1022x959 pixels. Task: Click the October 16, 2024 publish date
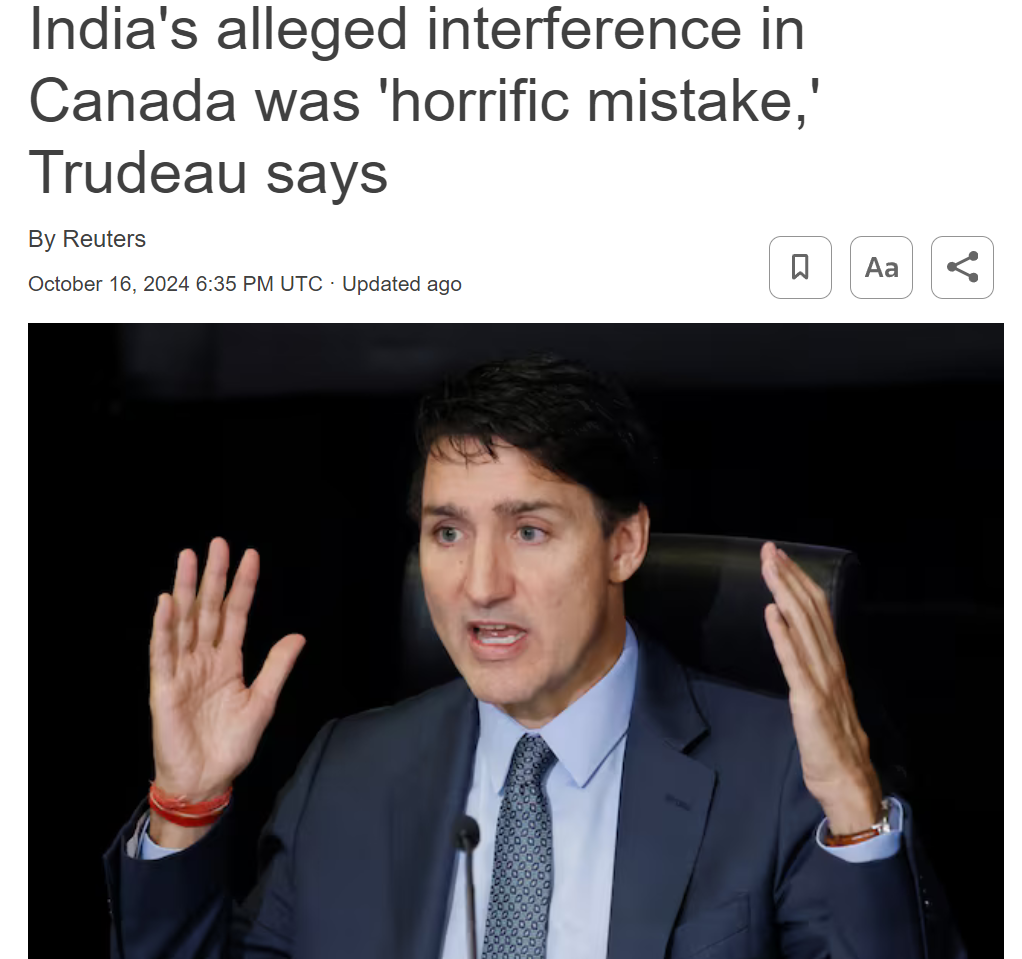click(x=109, y=284)
